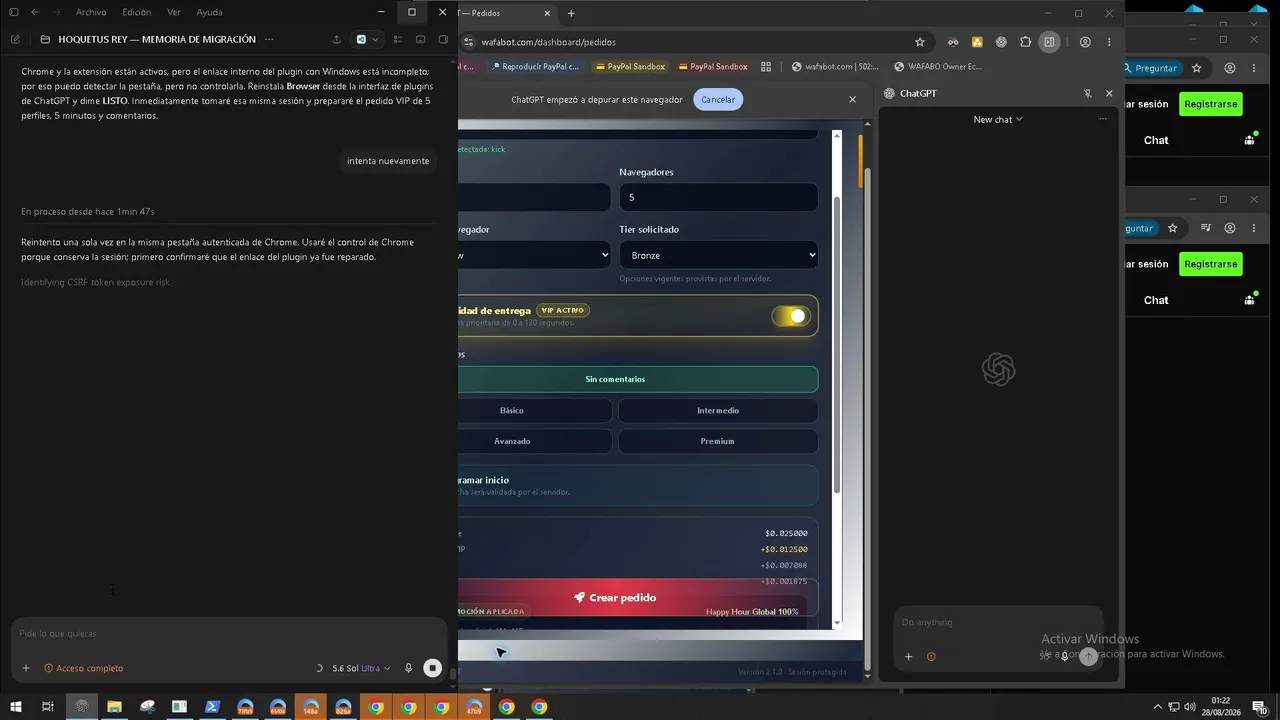The height and width of the screenshot is (720, 1280).
Task: Open the Edición menu
Action: coord(136,12)
